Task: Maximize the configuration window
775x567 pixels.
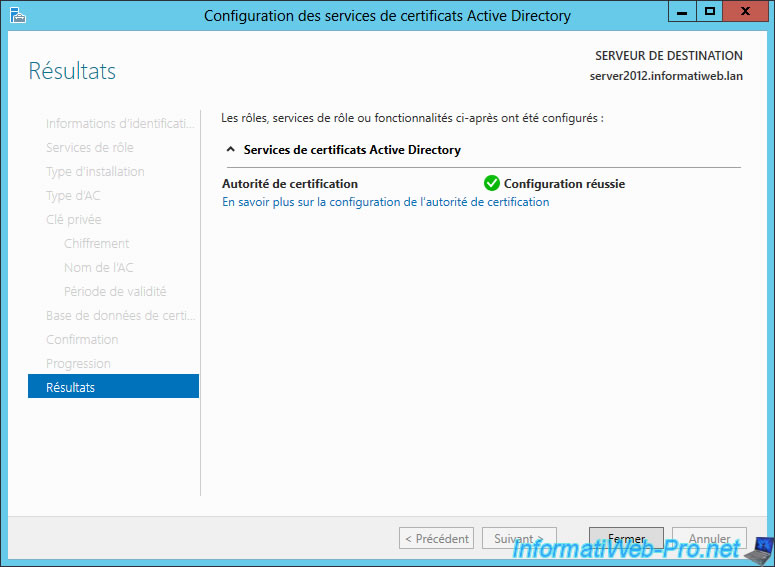Action: (x=710, y=11)
